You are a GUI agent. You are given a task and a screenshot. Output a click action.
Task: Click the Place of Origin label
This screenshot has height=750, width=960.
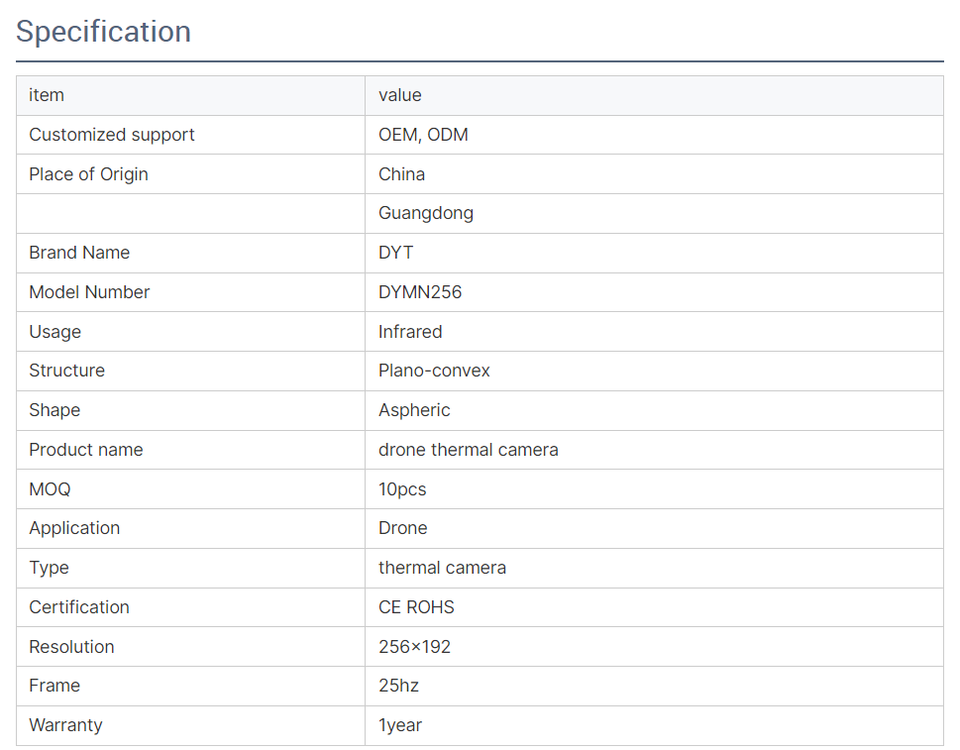88,174
